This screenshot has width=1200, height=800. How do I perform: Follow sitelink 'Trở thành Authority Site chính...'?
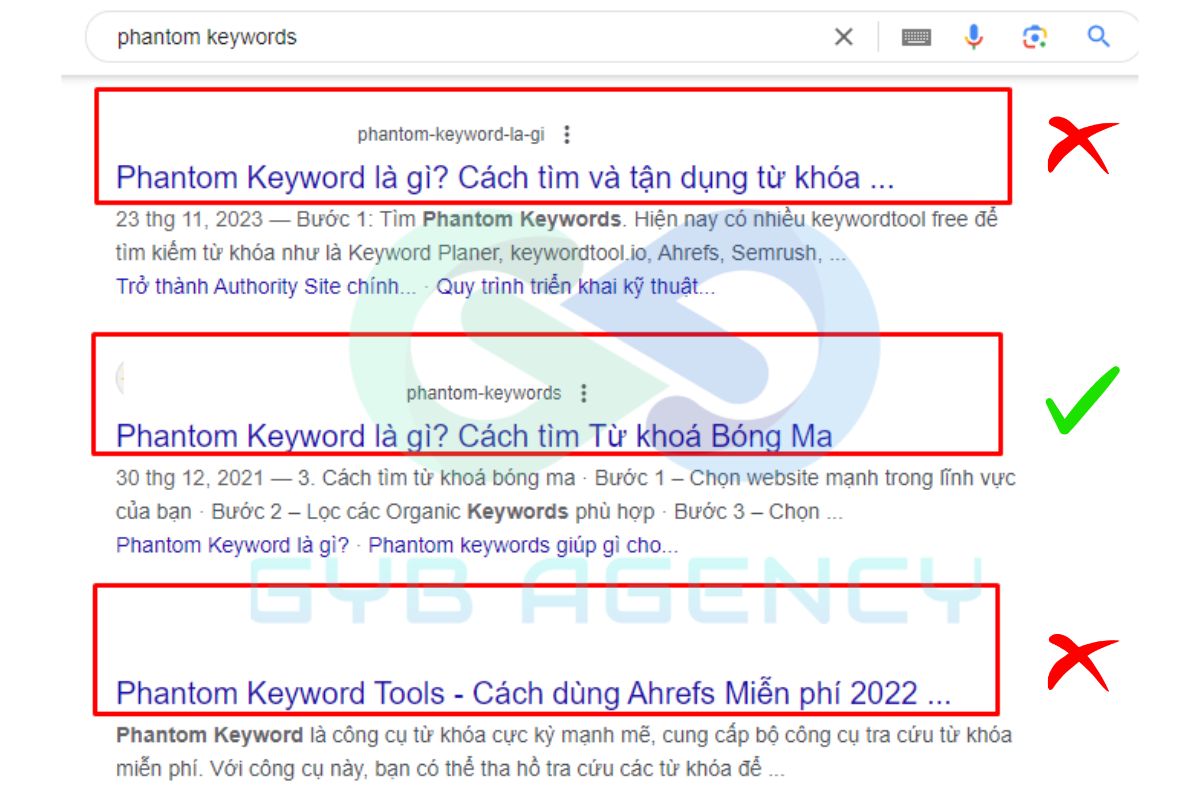(x=266, y=286)
